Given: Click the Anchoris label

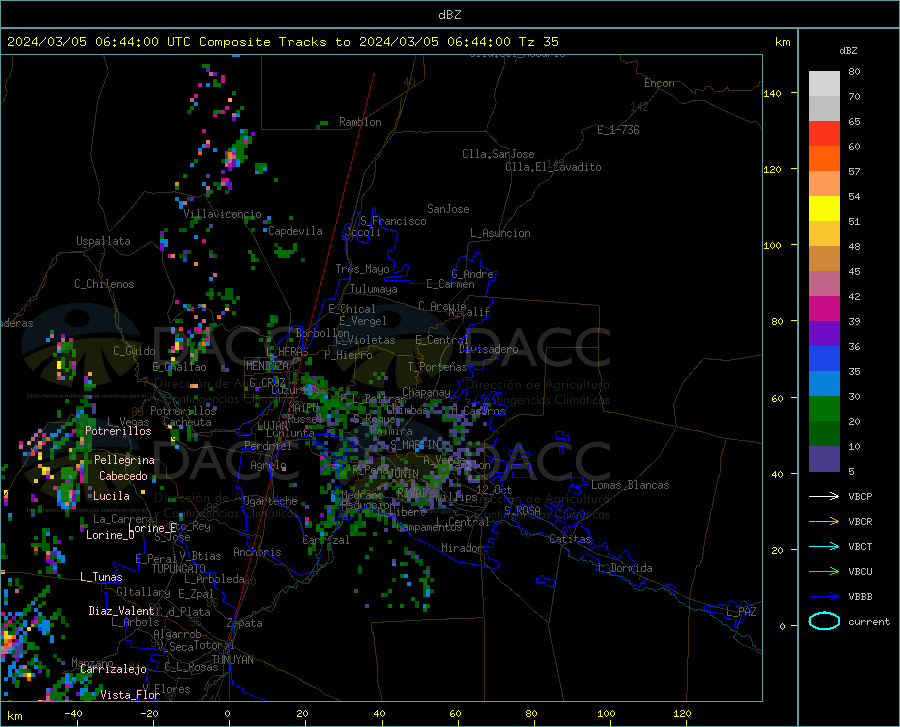Looking at the screenshot, I should tap(257, 552).
